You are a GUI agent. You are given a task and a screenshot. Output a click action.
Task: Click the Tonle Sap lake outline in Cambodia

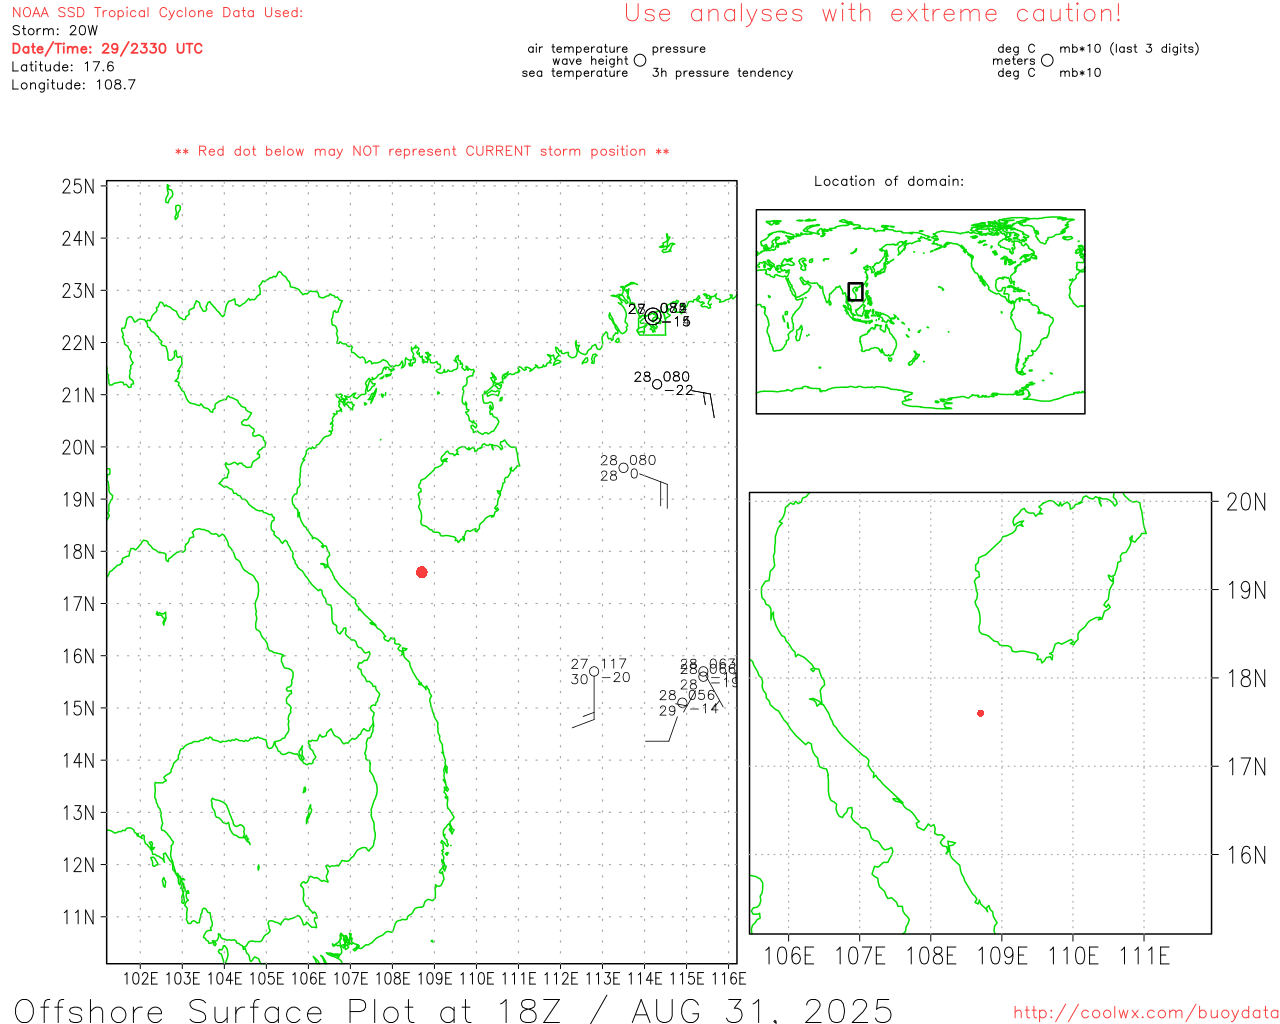point(229,821)
